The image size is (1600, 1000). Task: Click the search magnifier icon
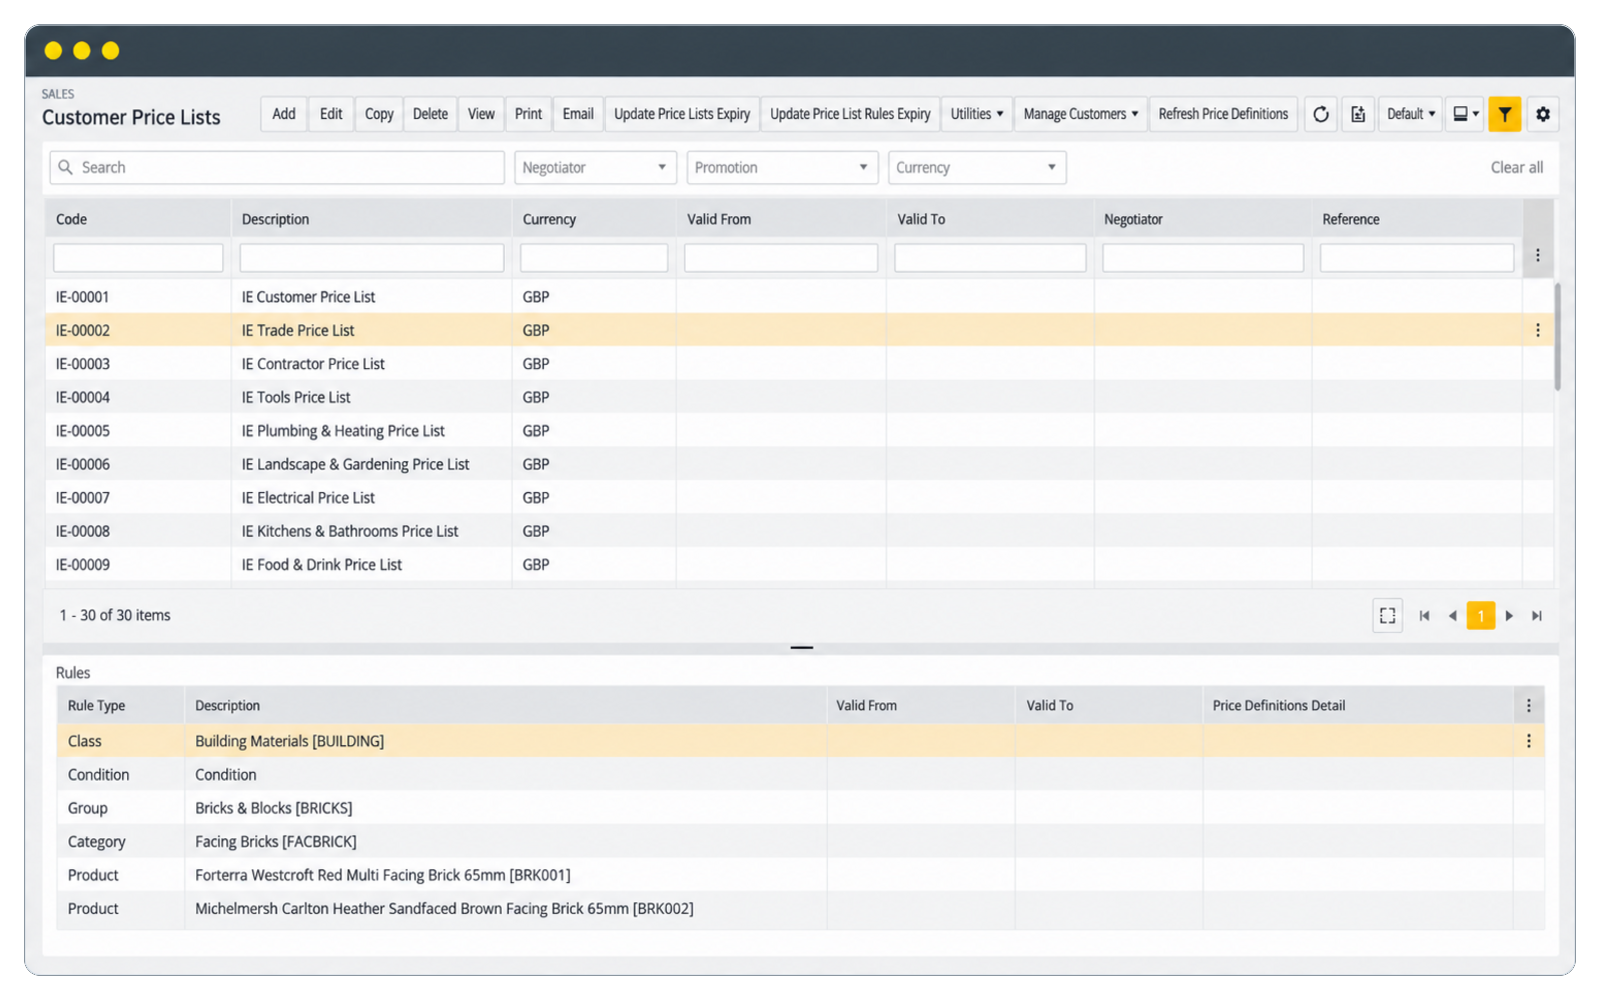coord(66,167)
